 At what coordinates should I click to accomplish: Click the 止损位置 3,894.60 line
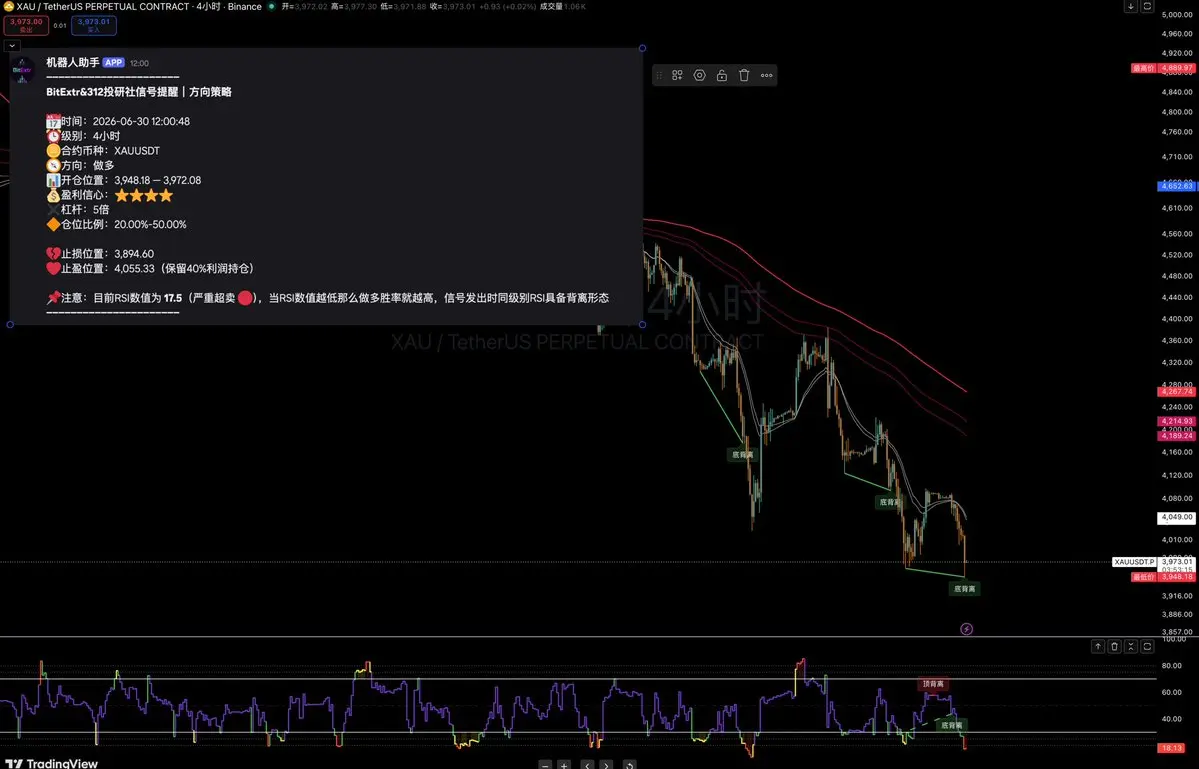pyautogui.click(x=100, y=254)
